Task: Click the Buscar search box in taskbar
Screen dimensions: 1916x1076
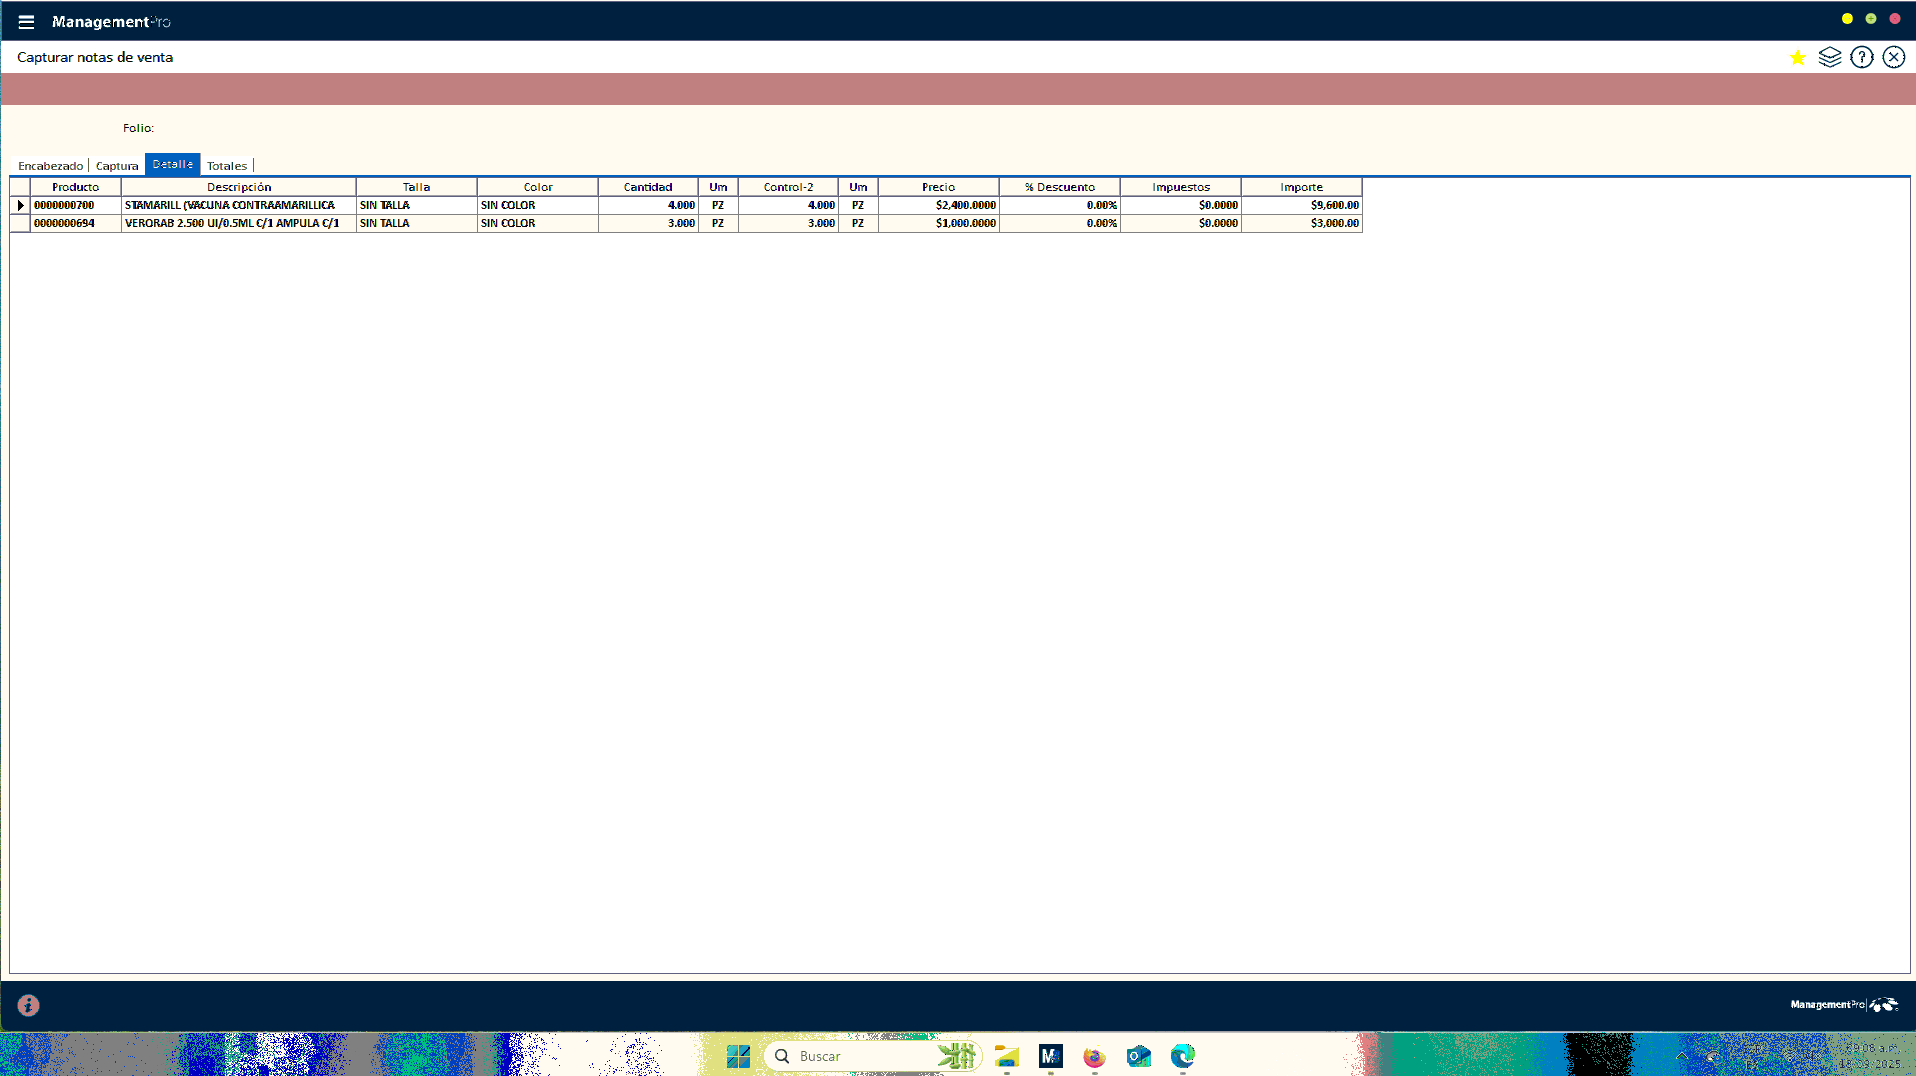Action: click(860, 1056)
